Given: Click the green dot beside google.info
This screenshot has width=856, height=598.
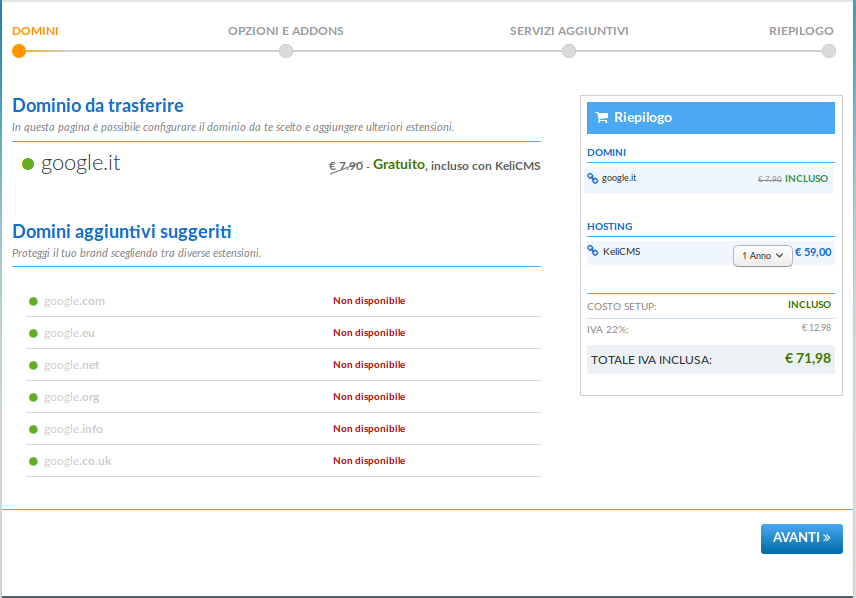Looking at the screenshot, I should pyautogui.click(x=33, y=429).
